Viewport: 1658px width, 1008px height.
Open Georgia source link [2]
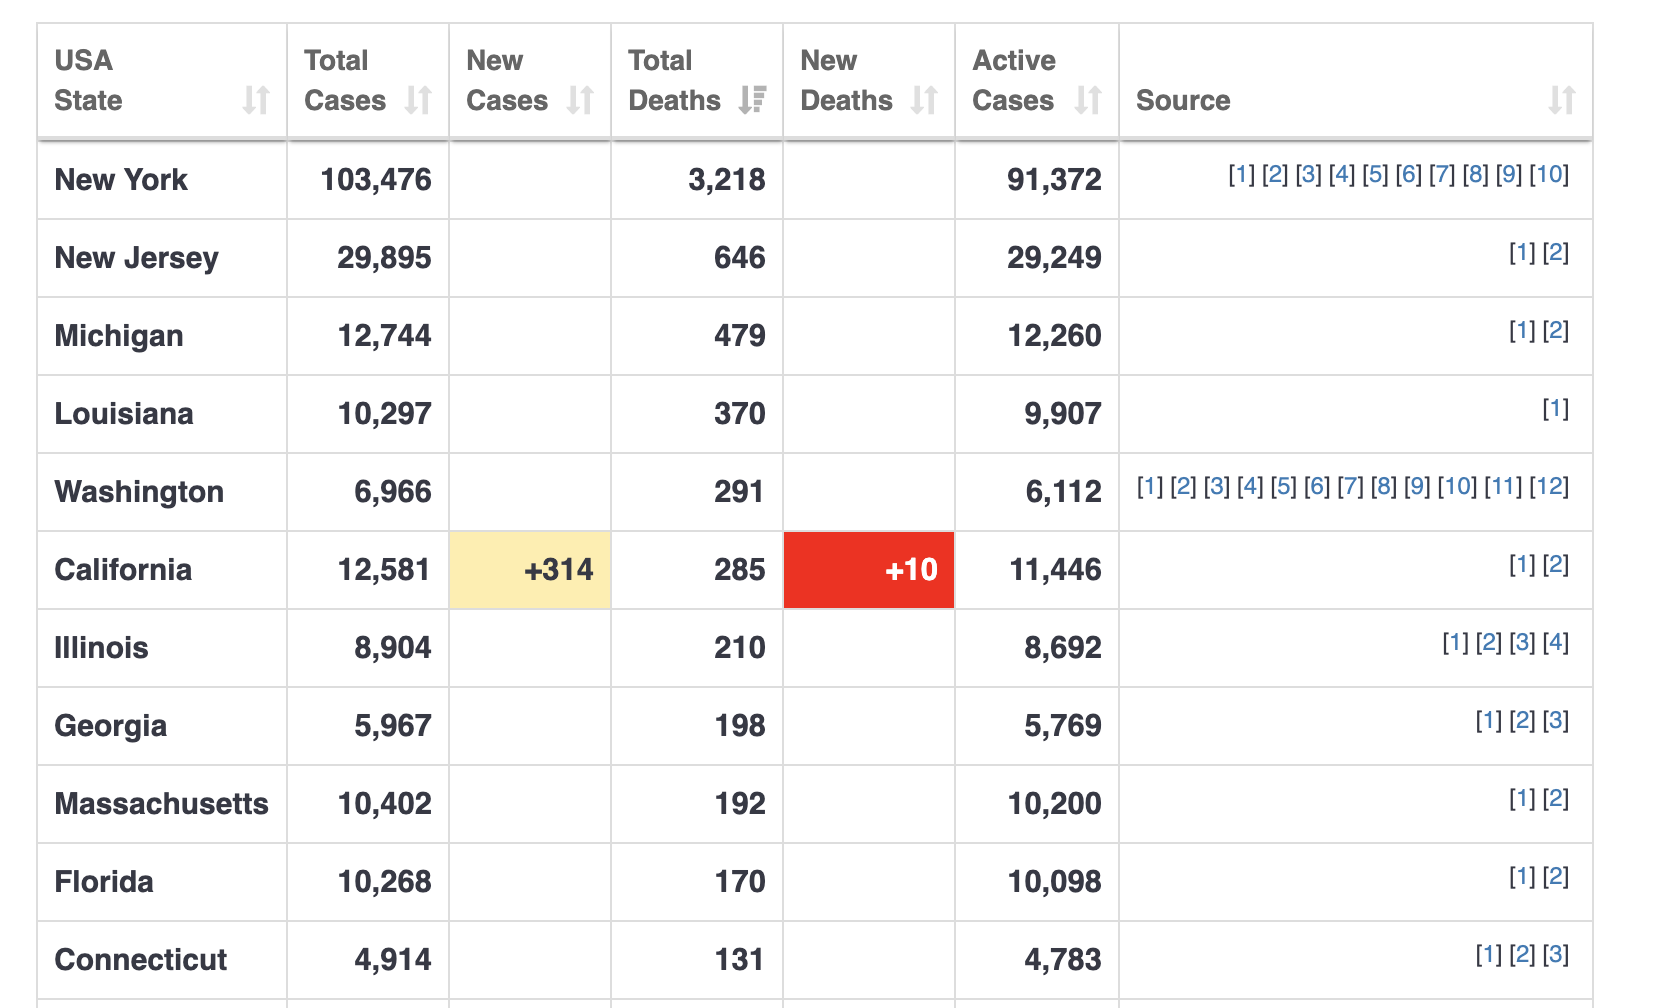[x=1522, y=720]
